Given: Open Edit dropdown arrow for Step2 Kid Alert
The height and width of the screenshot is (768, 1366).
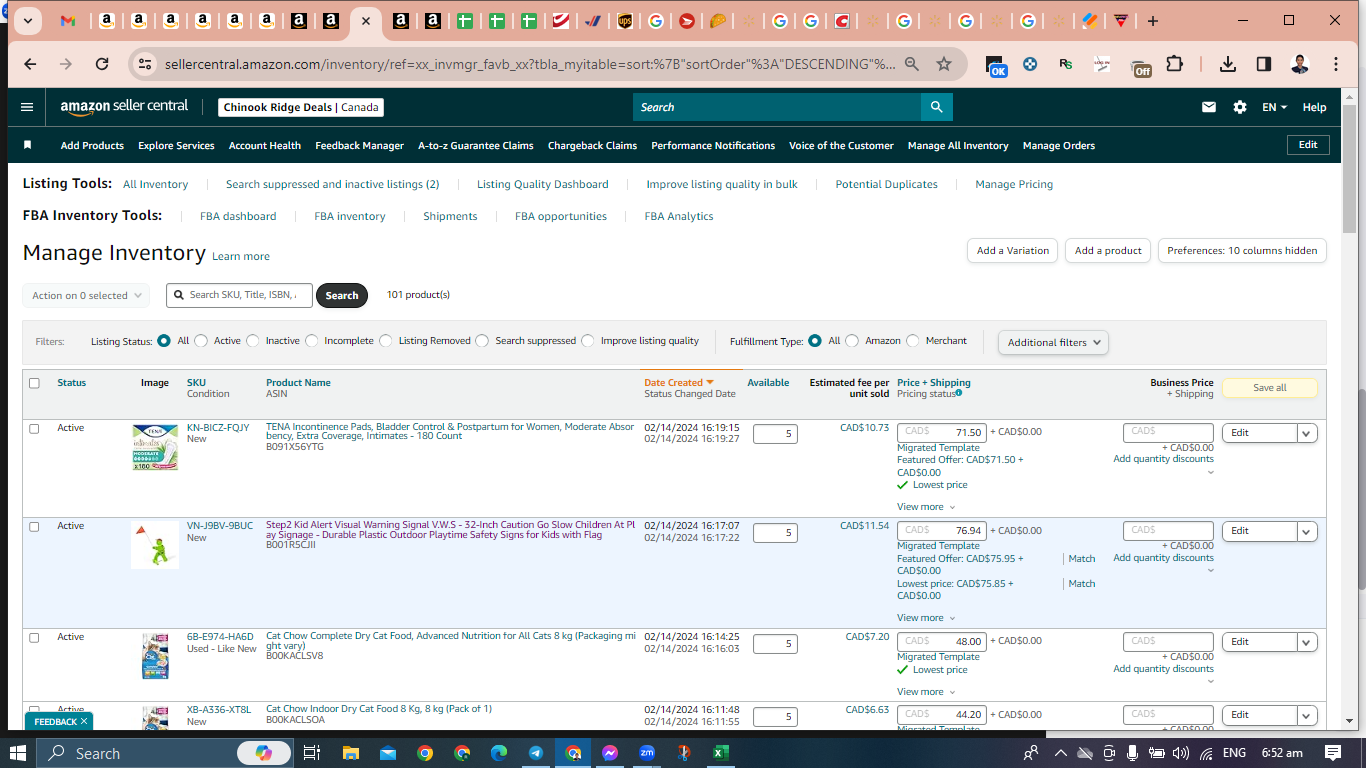Looking at the screenshot, I should coord(1307,531).
